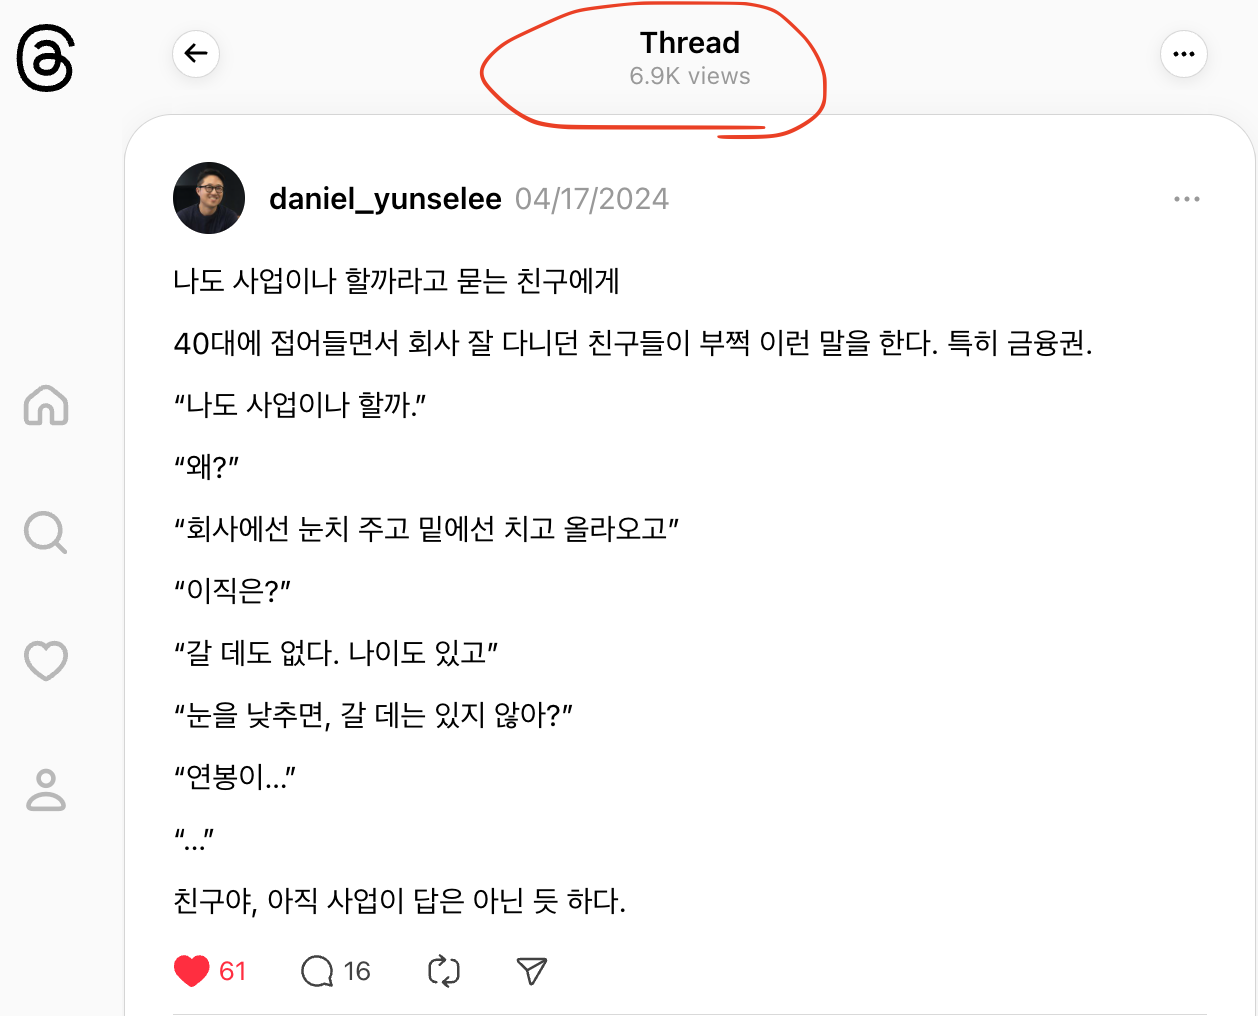Open the more options menu at top right

(x=1184, y=54)
